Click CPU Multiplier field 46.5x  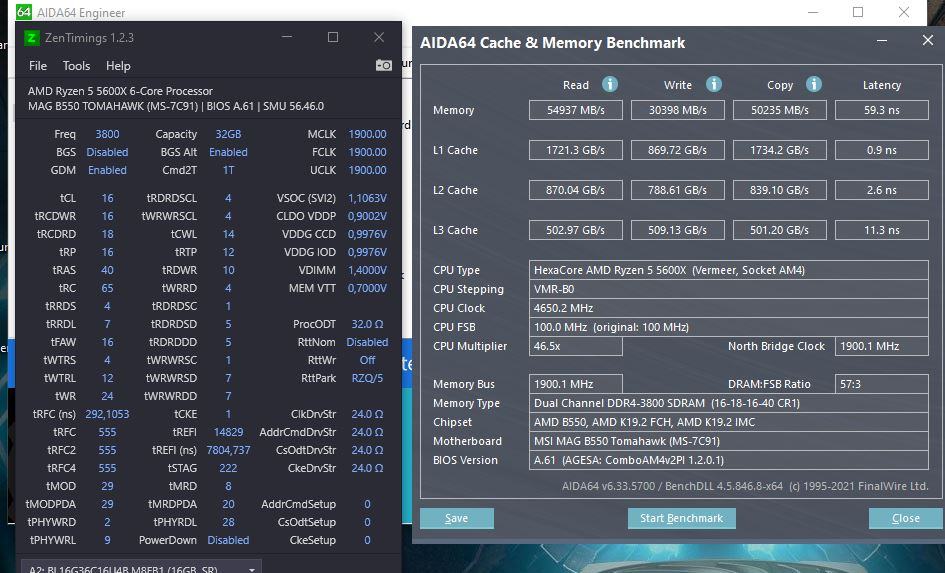point(576,346)
